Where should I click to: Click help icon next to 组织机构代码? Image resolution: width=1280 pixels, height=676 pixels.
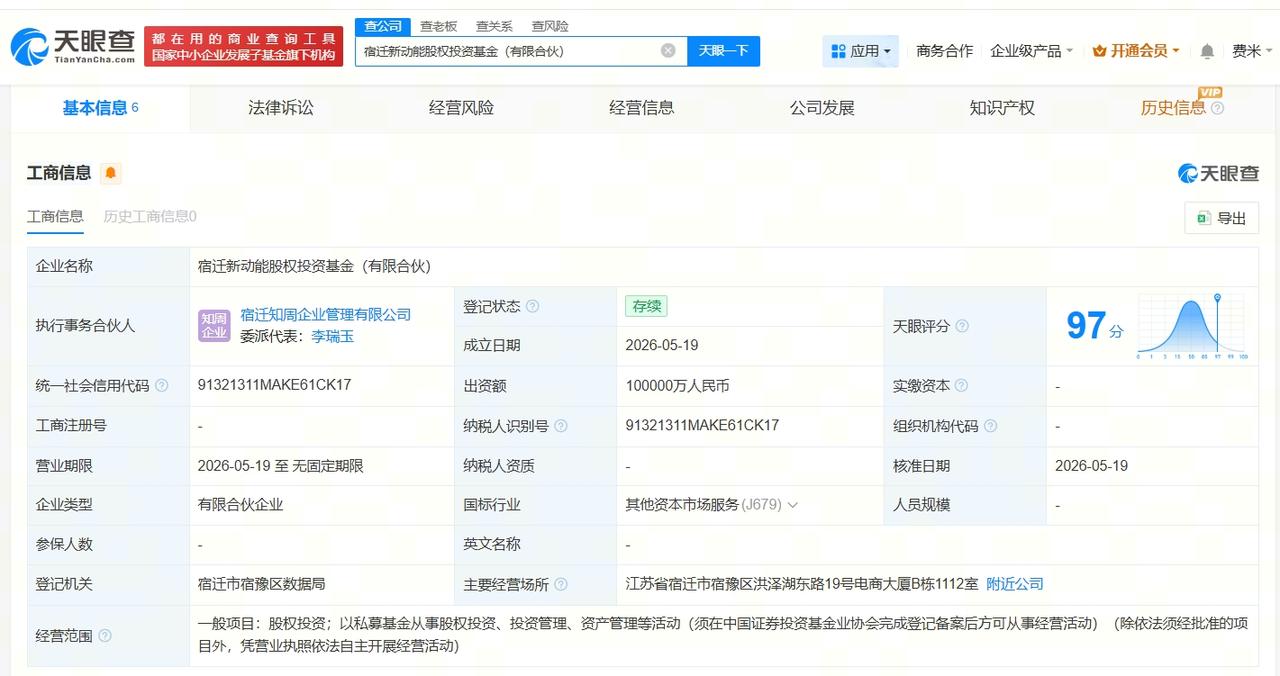pyautogui.click(x=990, y=426)
